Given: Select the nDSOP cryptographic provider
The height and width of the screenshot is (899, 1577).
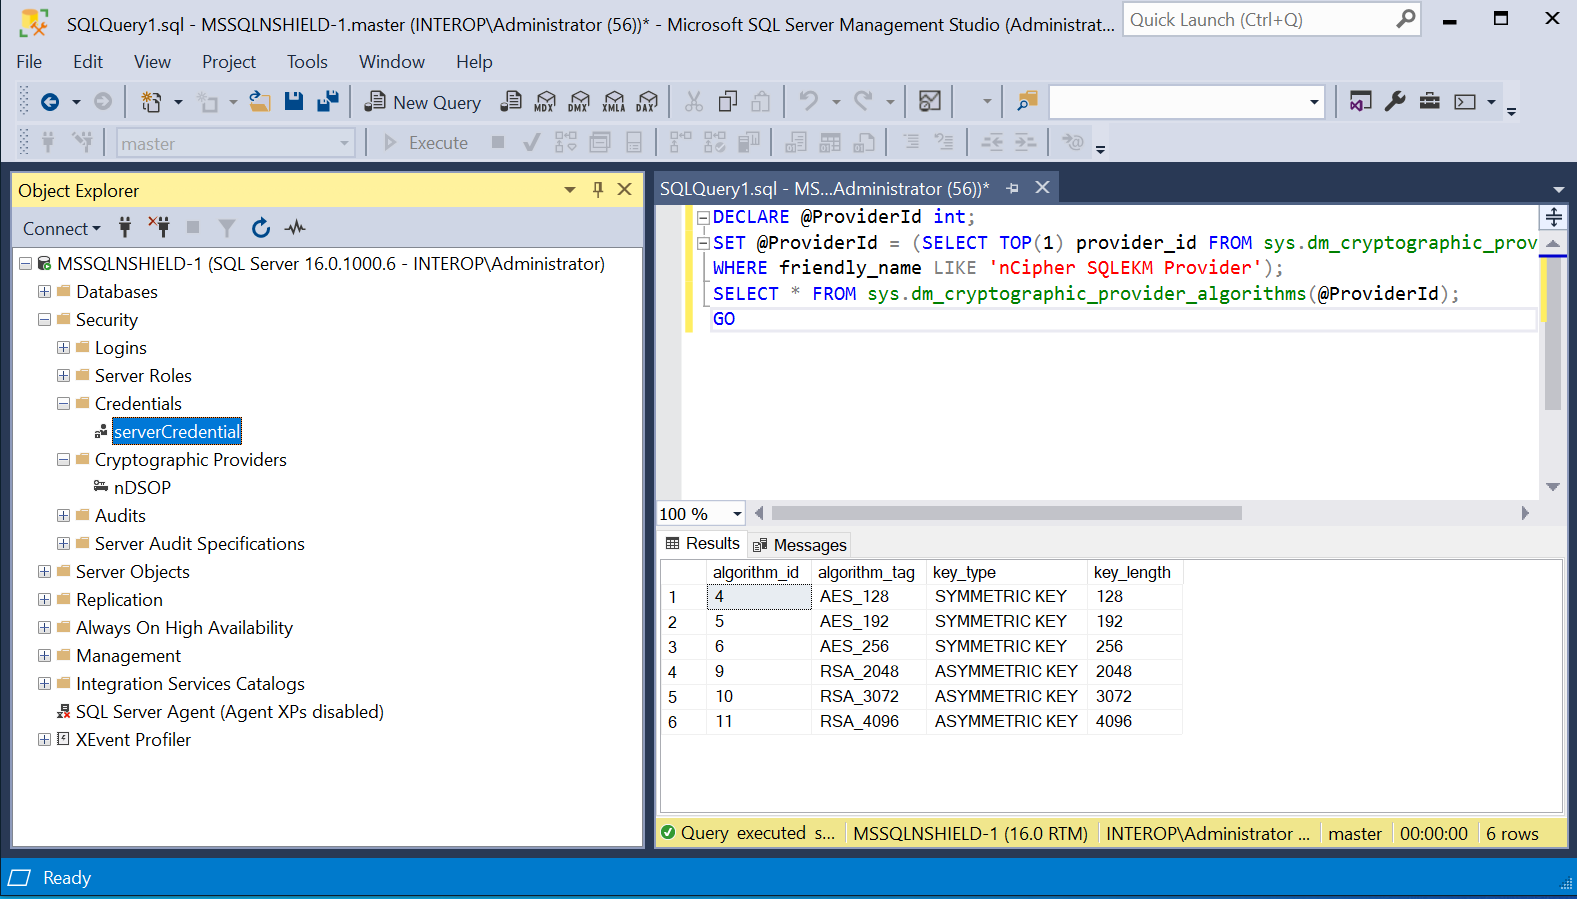Looking at the screenshot, I should pyautogui.click(x=142, y=488).
